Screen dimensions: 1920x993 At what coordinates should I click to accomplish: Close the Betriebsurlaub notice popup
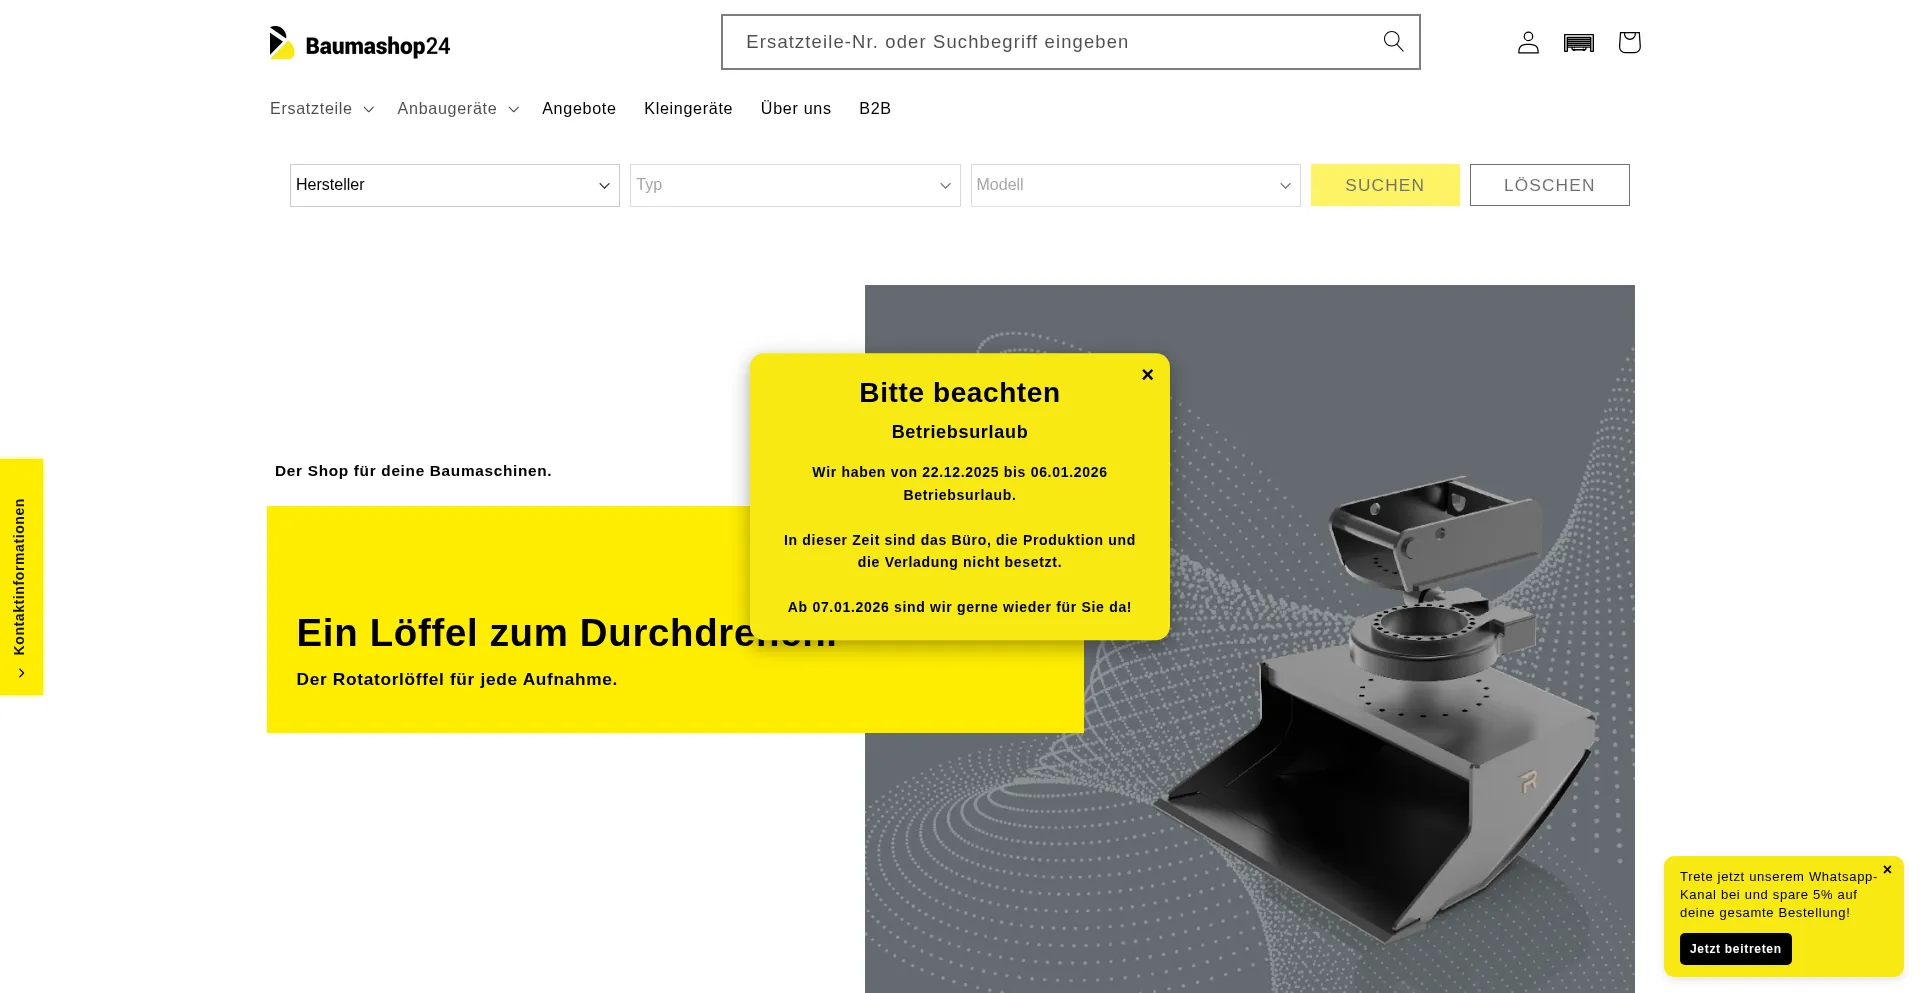[x=1147, y=375]
